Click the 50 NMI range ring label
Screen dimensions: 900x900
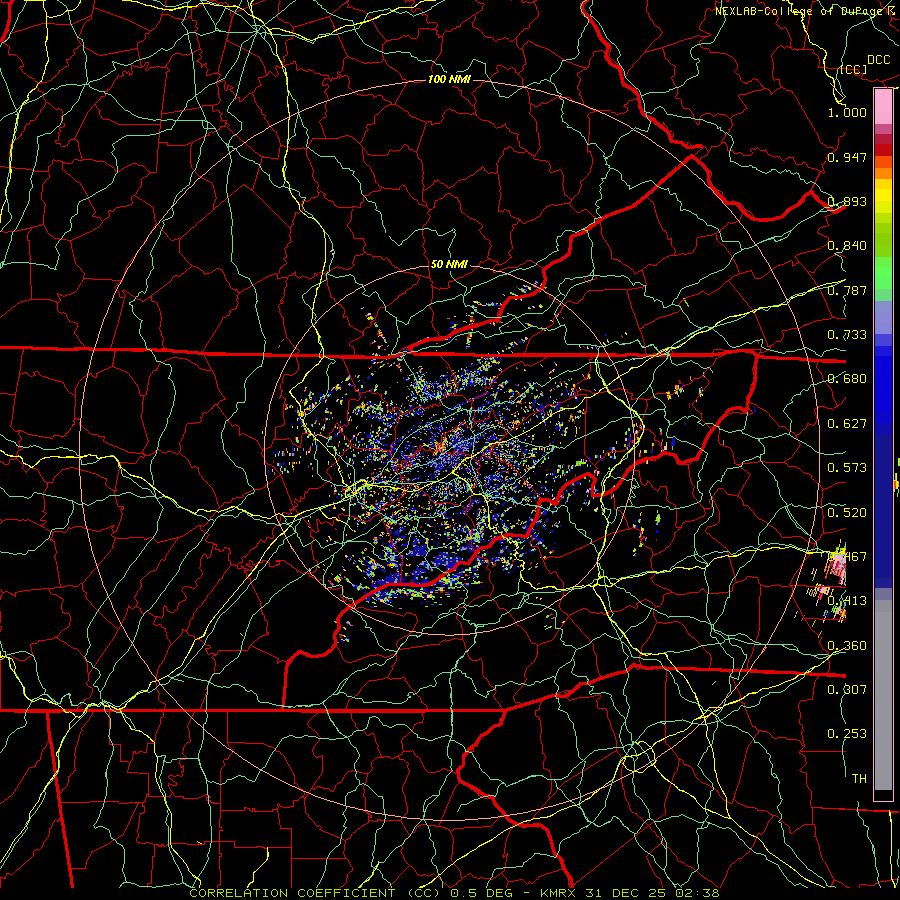pos(449,264)
